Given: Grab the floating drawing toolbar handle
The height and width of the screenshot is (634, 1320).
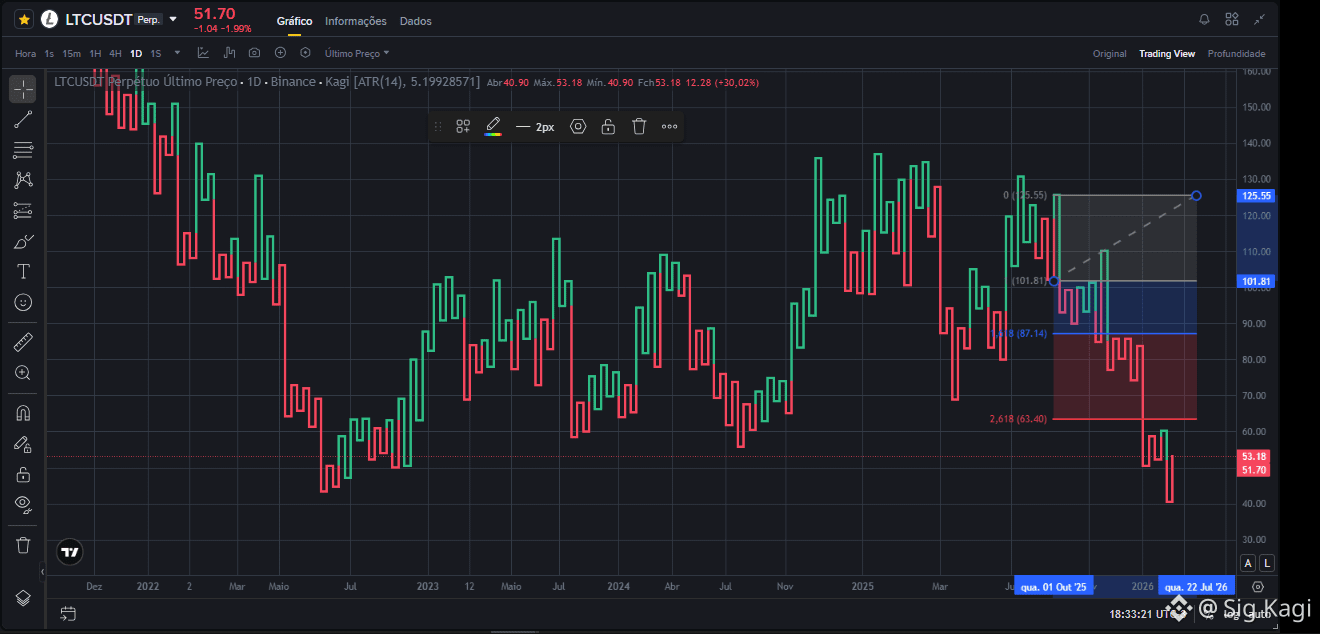Looking at the screenshot, I should [437, 127].
